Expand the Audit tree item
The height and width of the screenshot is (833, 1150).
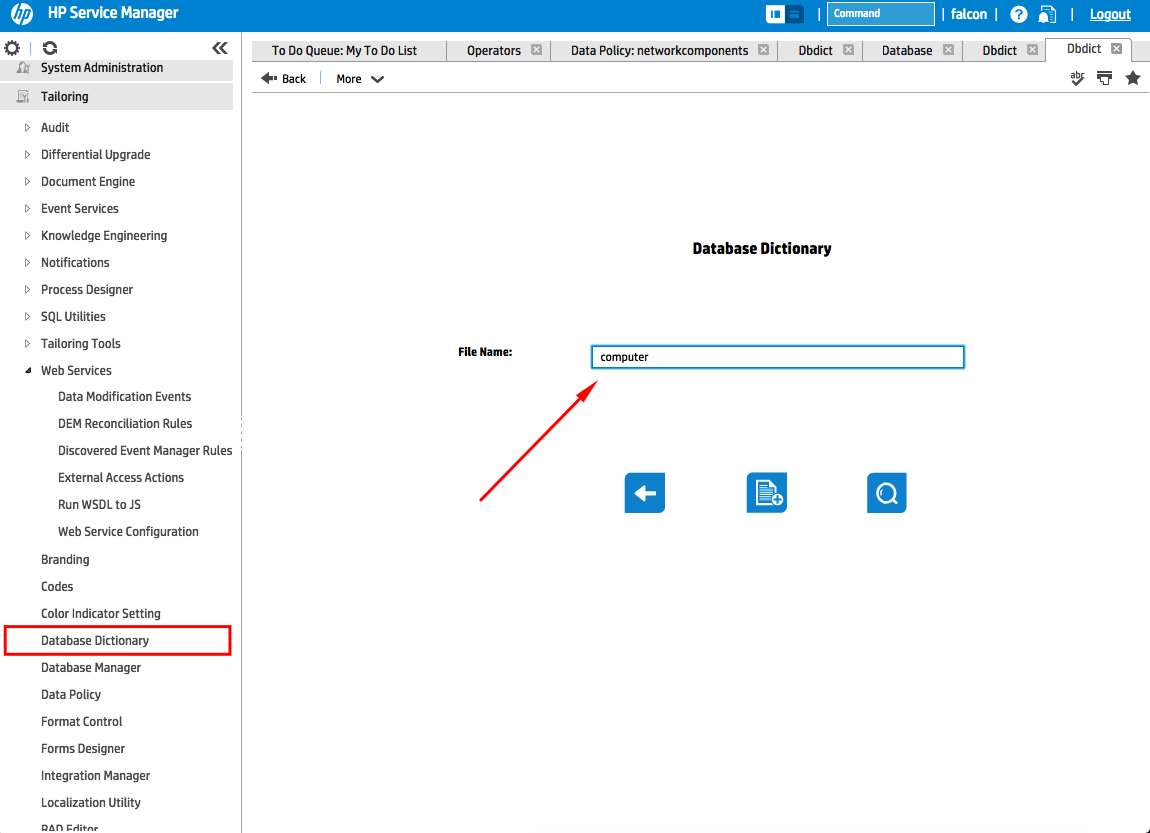26,127
